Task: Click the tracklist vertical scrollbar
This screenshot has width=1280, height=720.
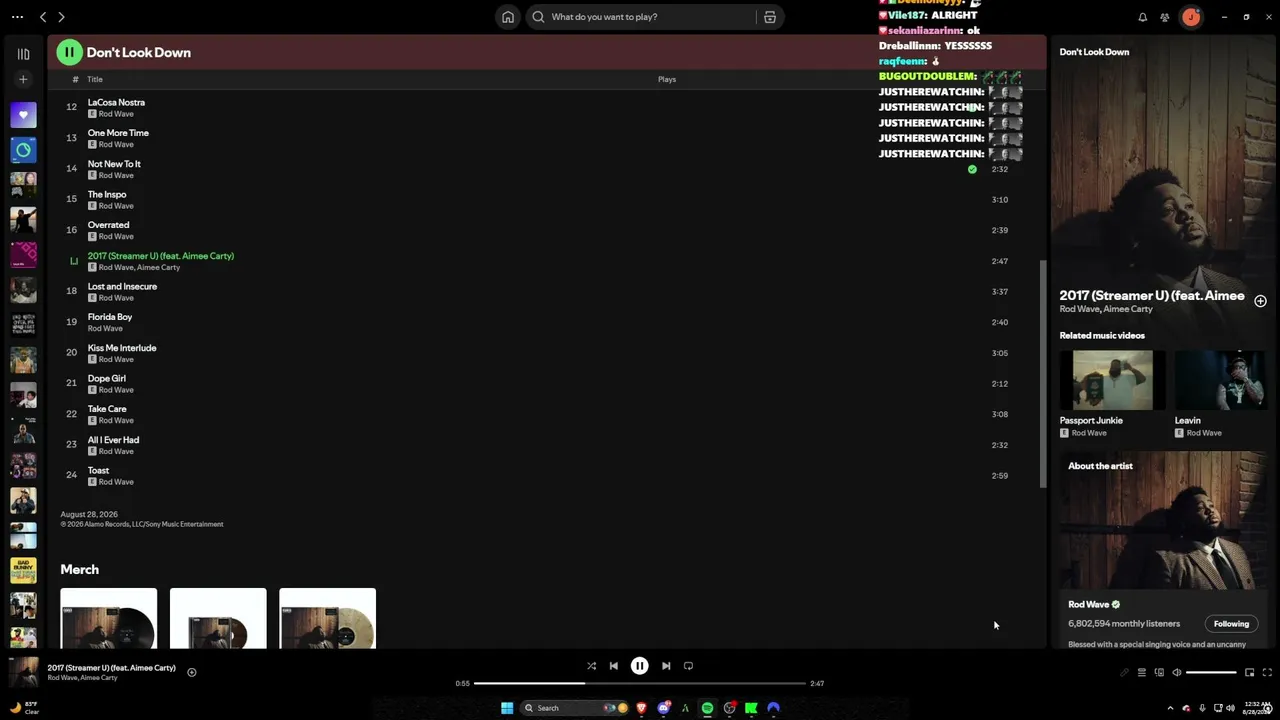Action: [x=1043, y=375]
